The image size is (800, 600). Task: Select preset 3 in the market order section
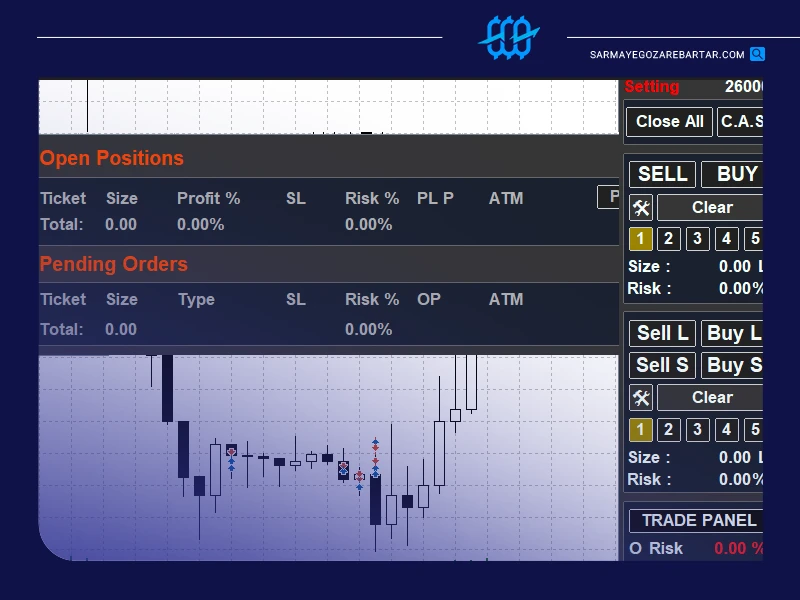697,238
